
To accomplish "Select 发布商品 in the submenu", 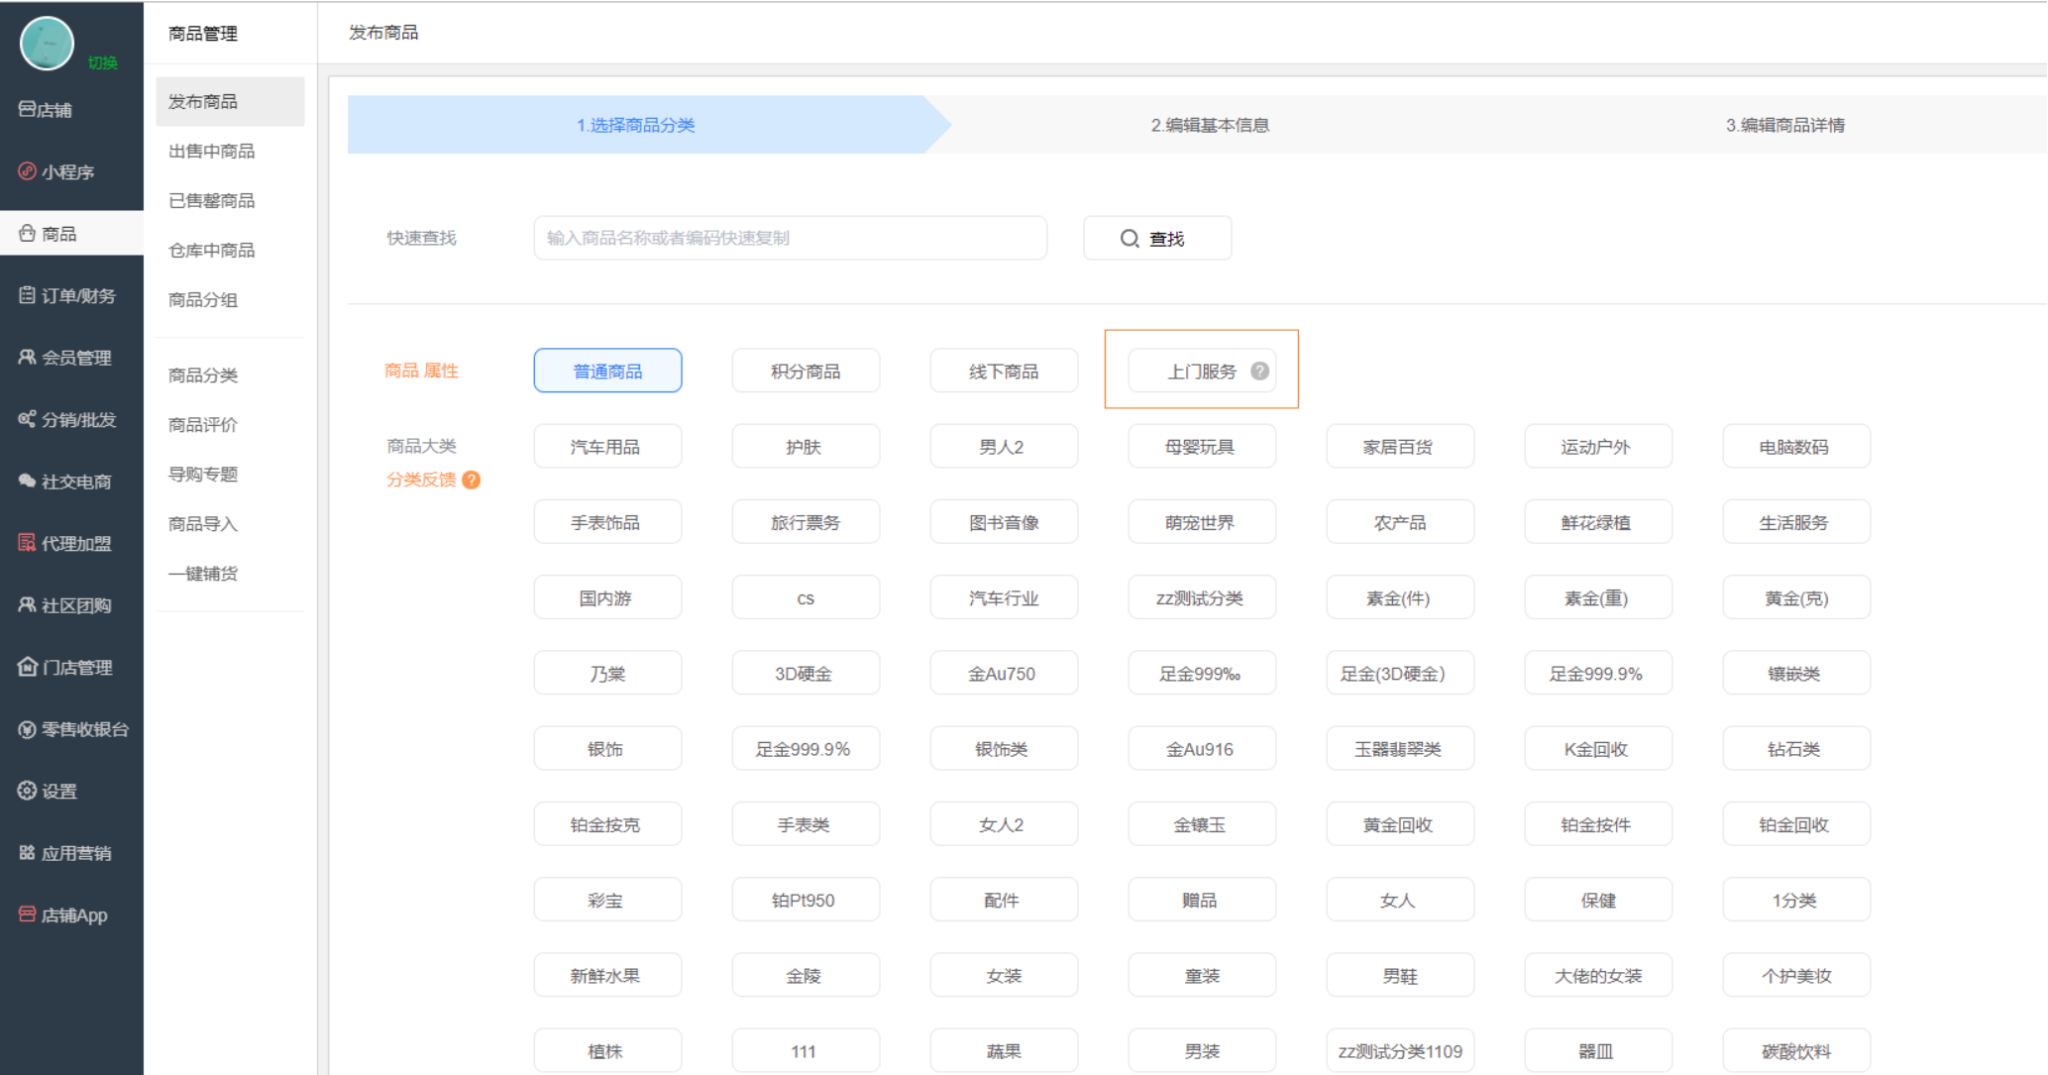I will coord(230,102).
